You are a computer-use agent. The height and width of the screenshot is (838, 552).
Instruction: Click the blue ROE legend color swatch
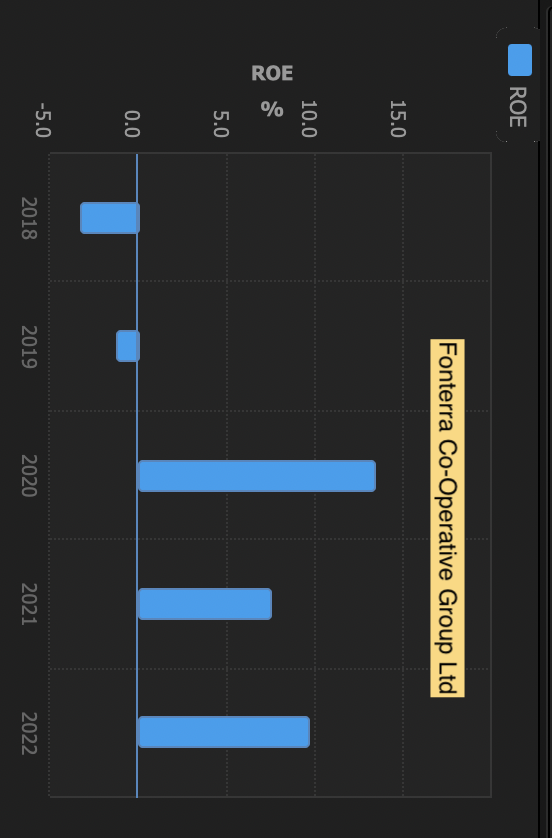tap(519, 59)
